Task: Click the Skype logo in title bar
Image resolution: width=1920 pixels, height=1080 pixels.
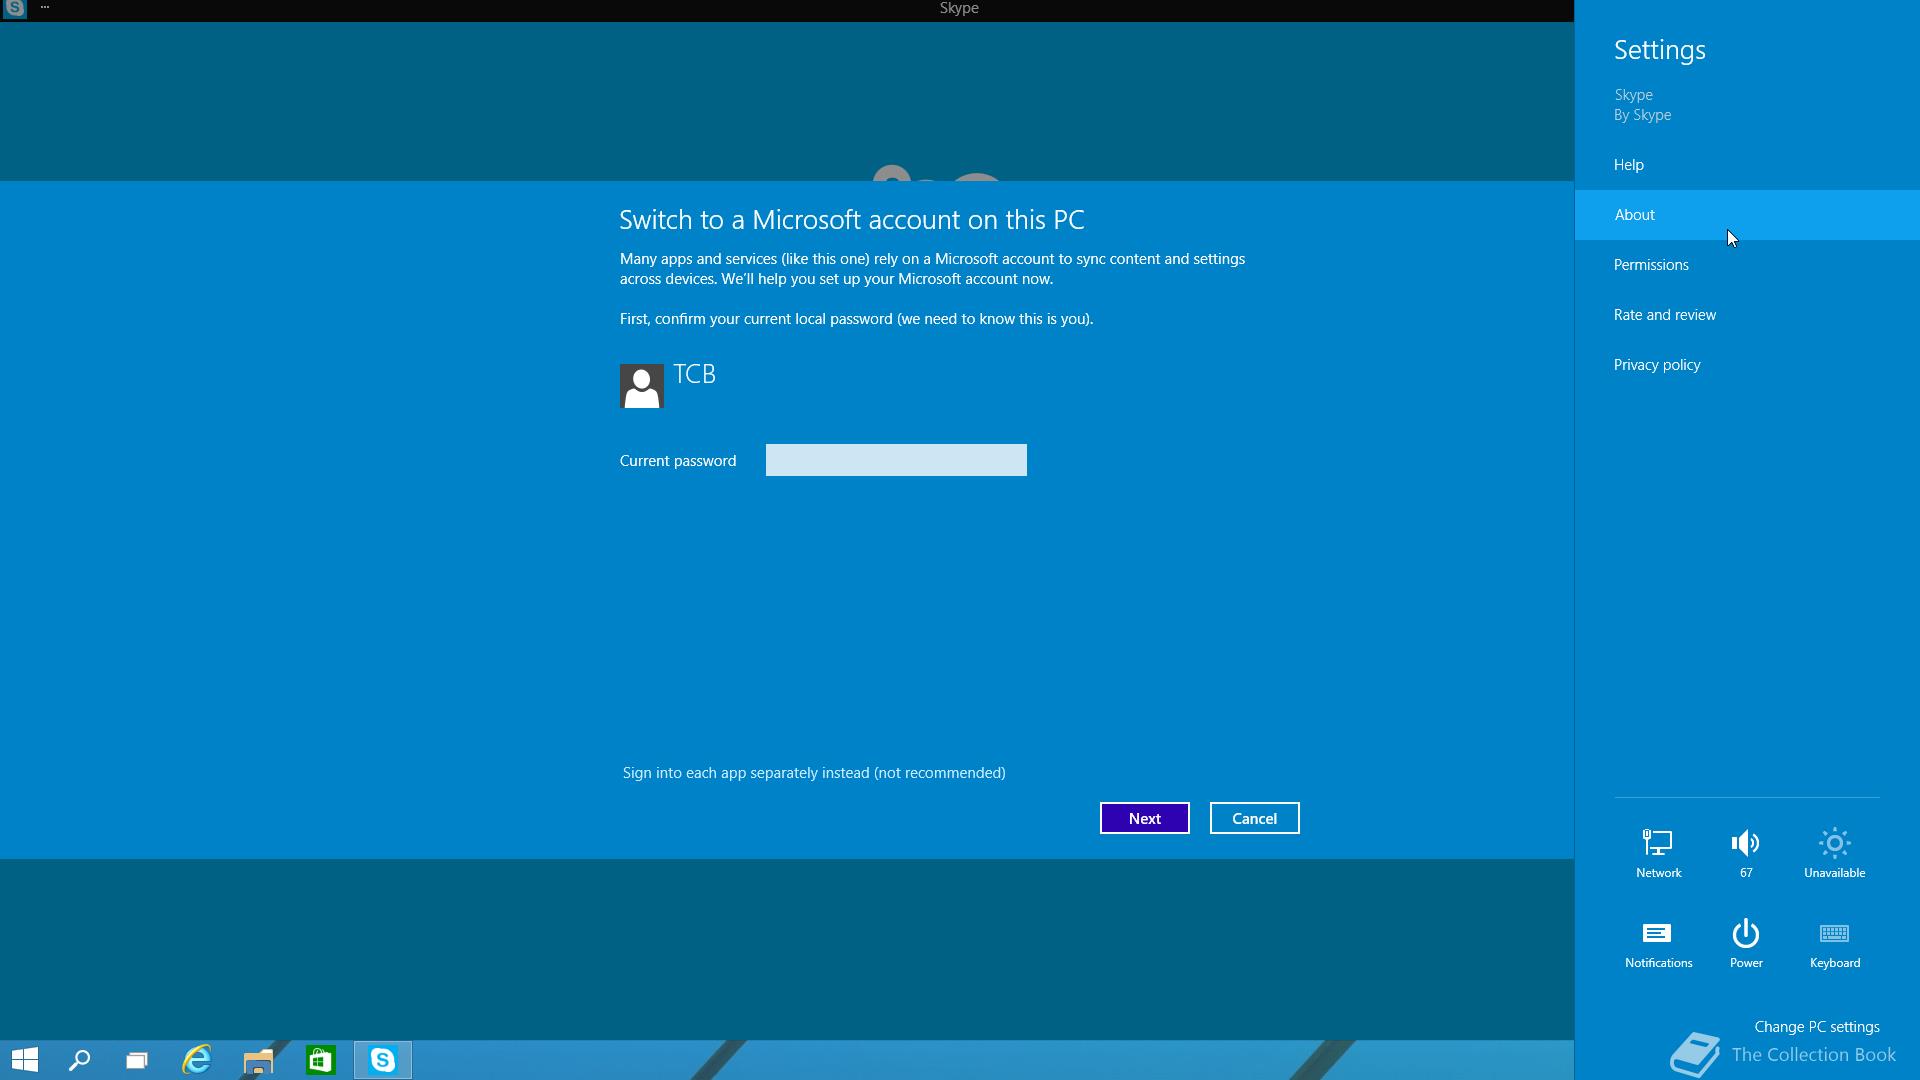Action: [15, 8]
